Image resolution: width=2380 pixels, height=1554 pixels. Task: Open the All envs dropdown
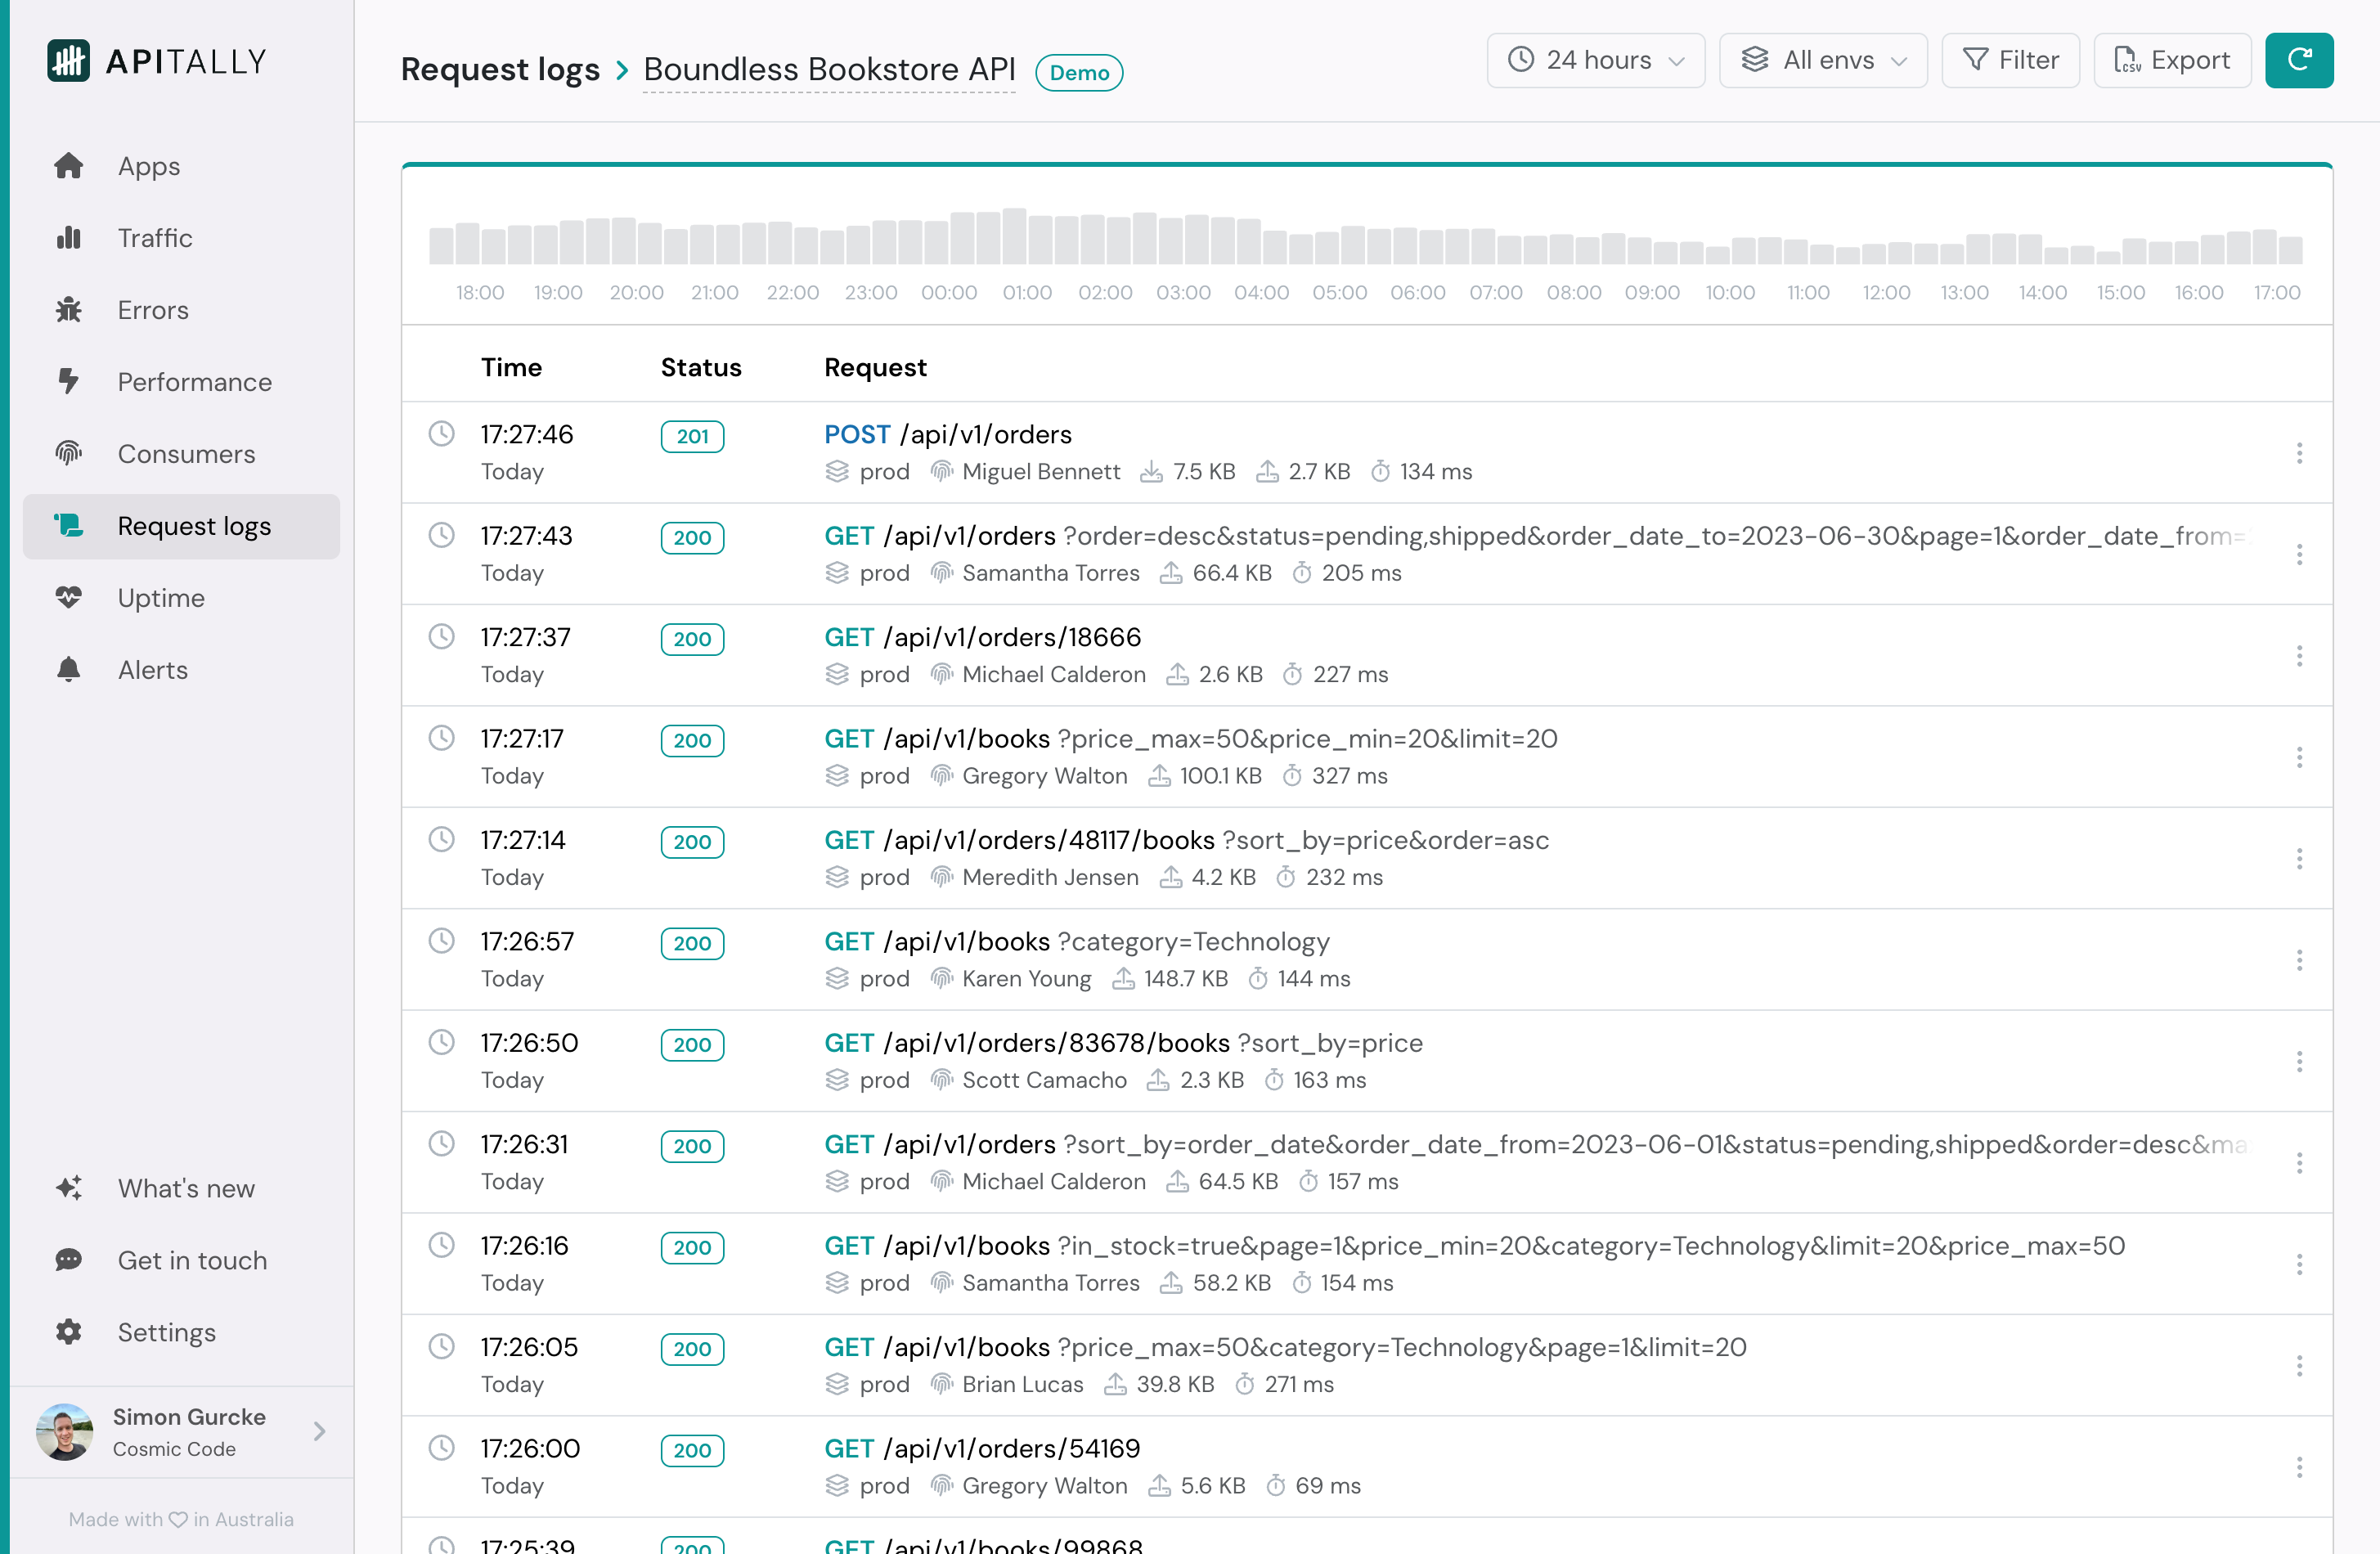coord(1822,60)
